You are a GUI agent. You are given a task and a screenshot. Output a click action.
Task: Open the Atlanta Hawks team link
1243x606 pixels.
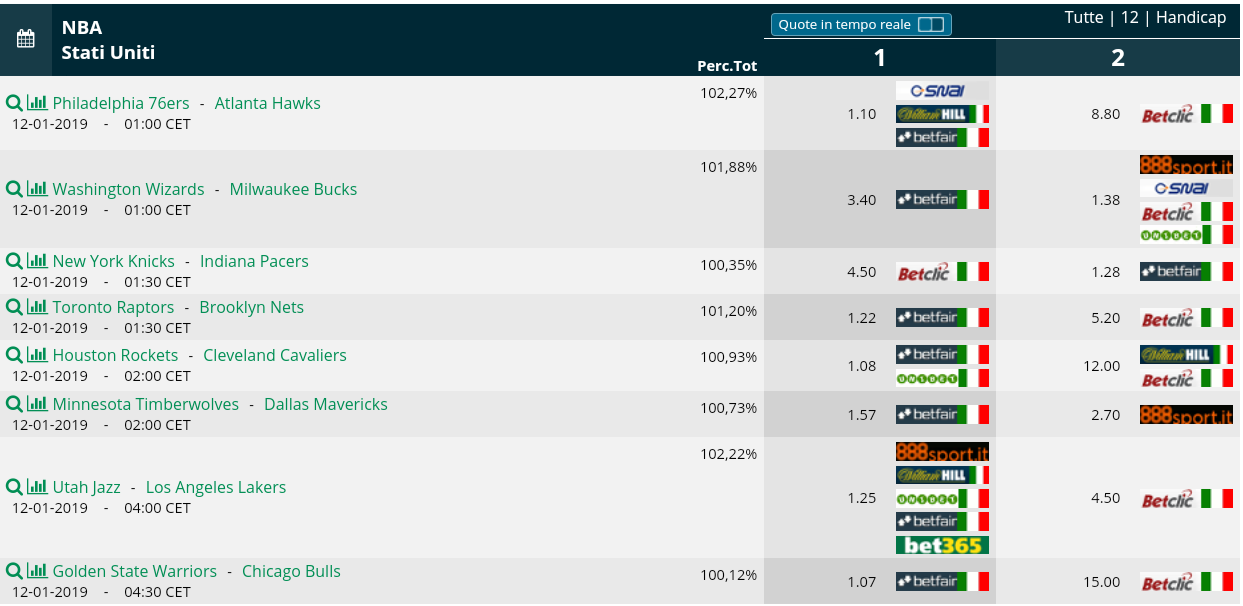[x=268, y=103]
